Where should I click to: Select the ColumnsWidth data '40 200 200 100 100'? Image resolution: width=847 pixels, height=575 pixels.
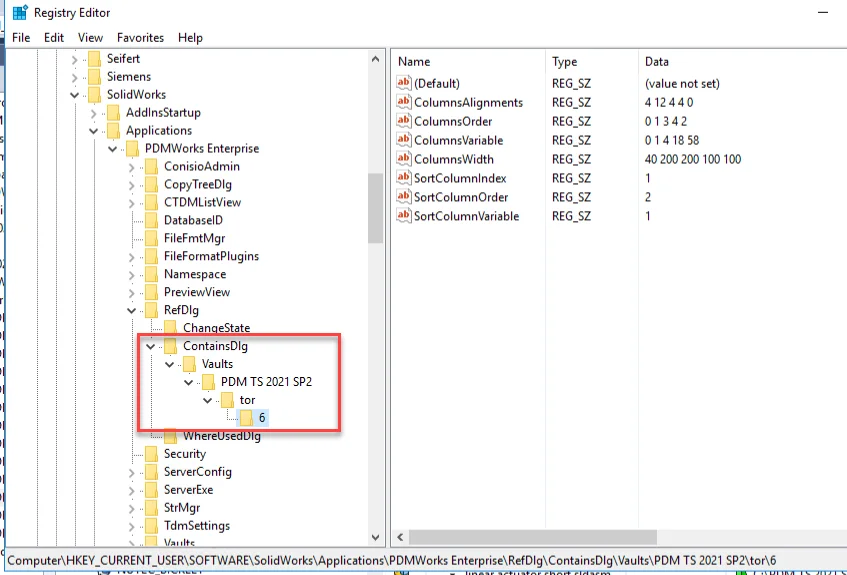click(x=693, y=159)
